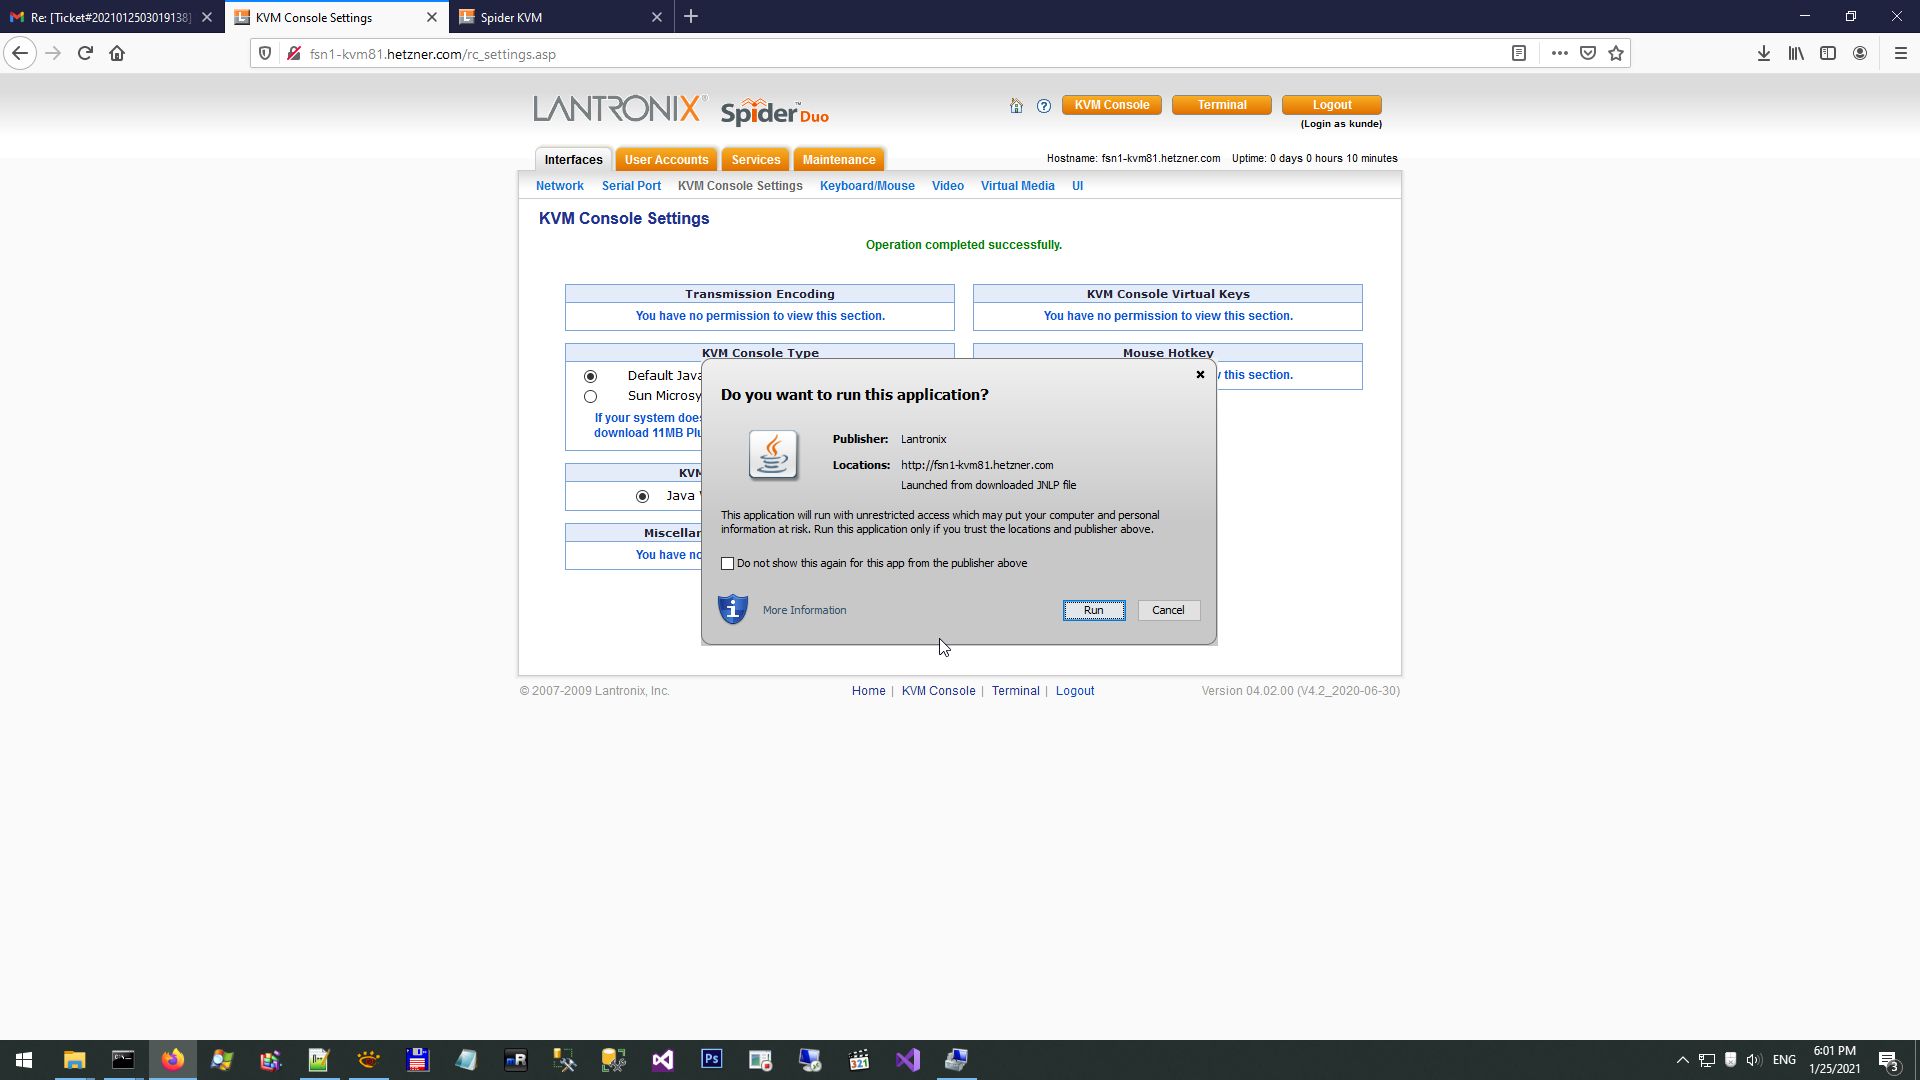Screen dimensions: 1920x1080
Task: Switch to User Accounts tab
Action: [x=666, y=160]
